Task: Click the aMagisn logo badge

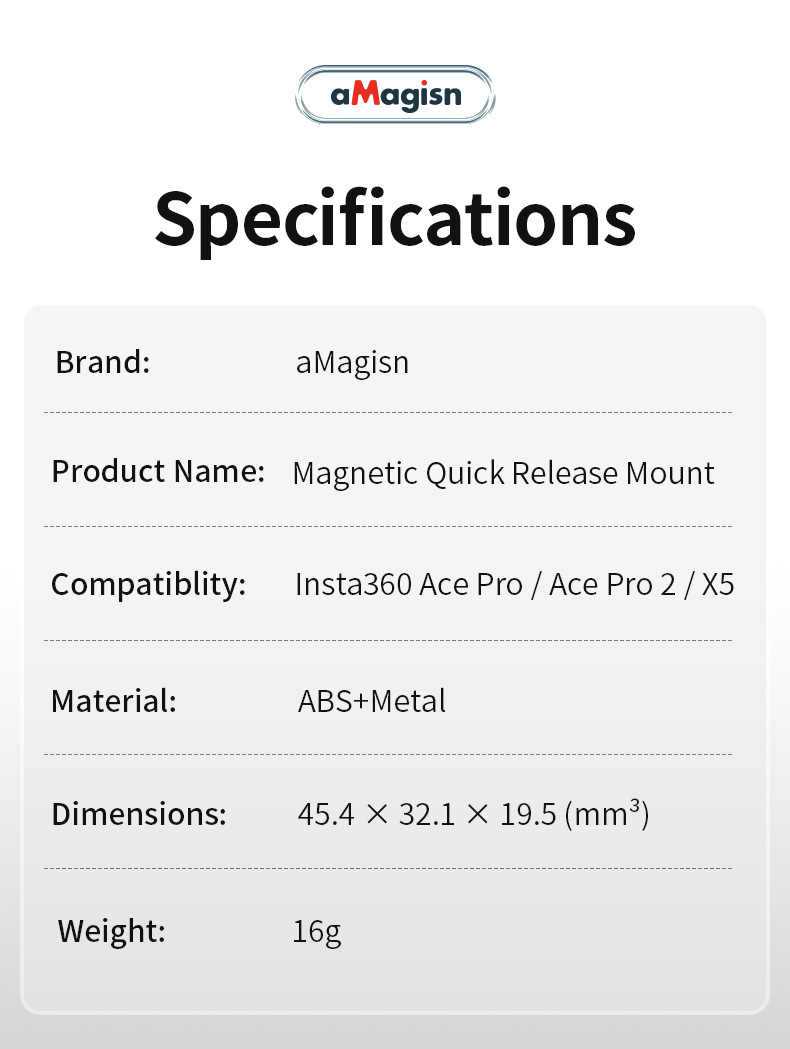Action: pos(396,95)
